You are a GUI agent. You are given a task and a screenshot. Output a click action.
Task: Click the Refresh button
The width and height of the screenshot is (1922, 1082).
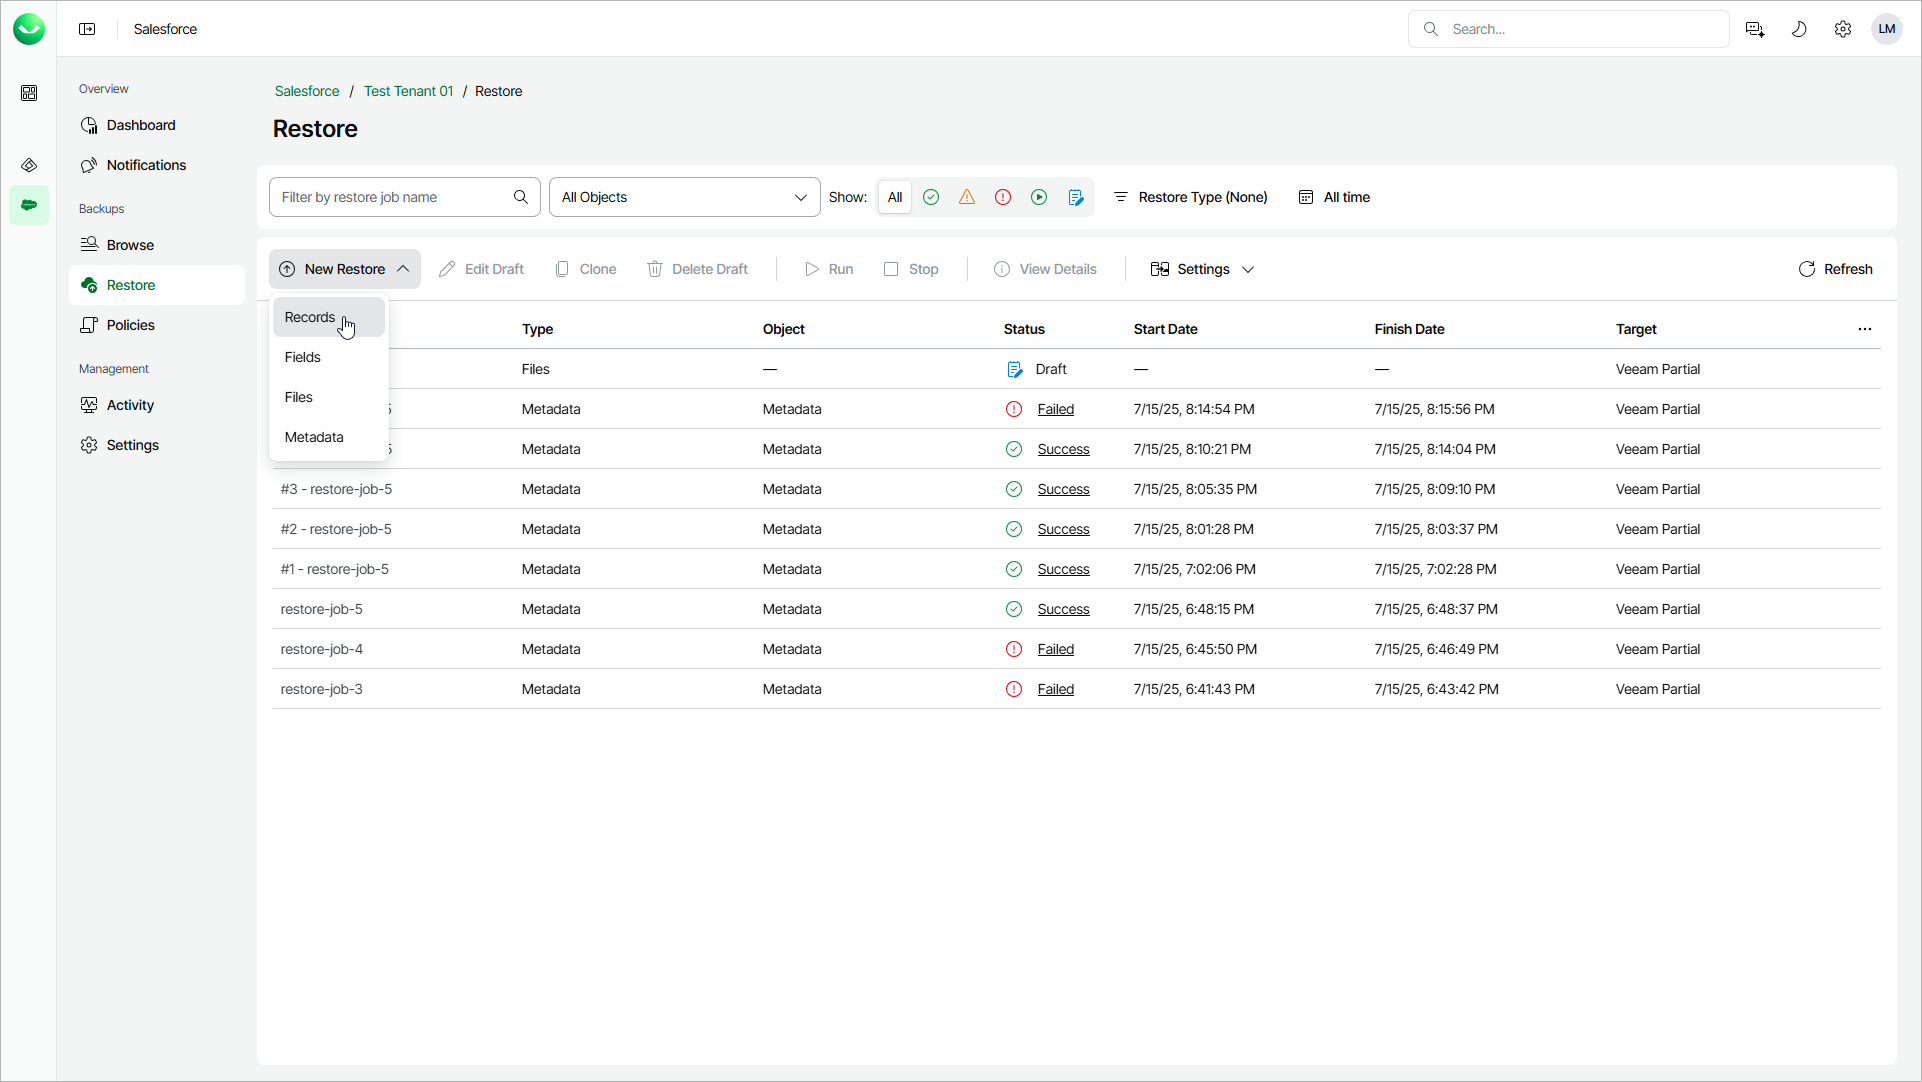point(1835,269)
